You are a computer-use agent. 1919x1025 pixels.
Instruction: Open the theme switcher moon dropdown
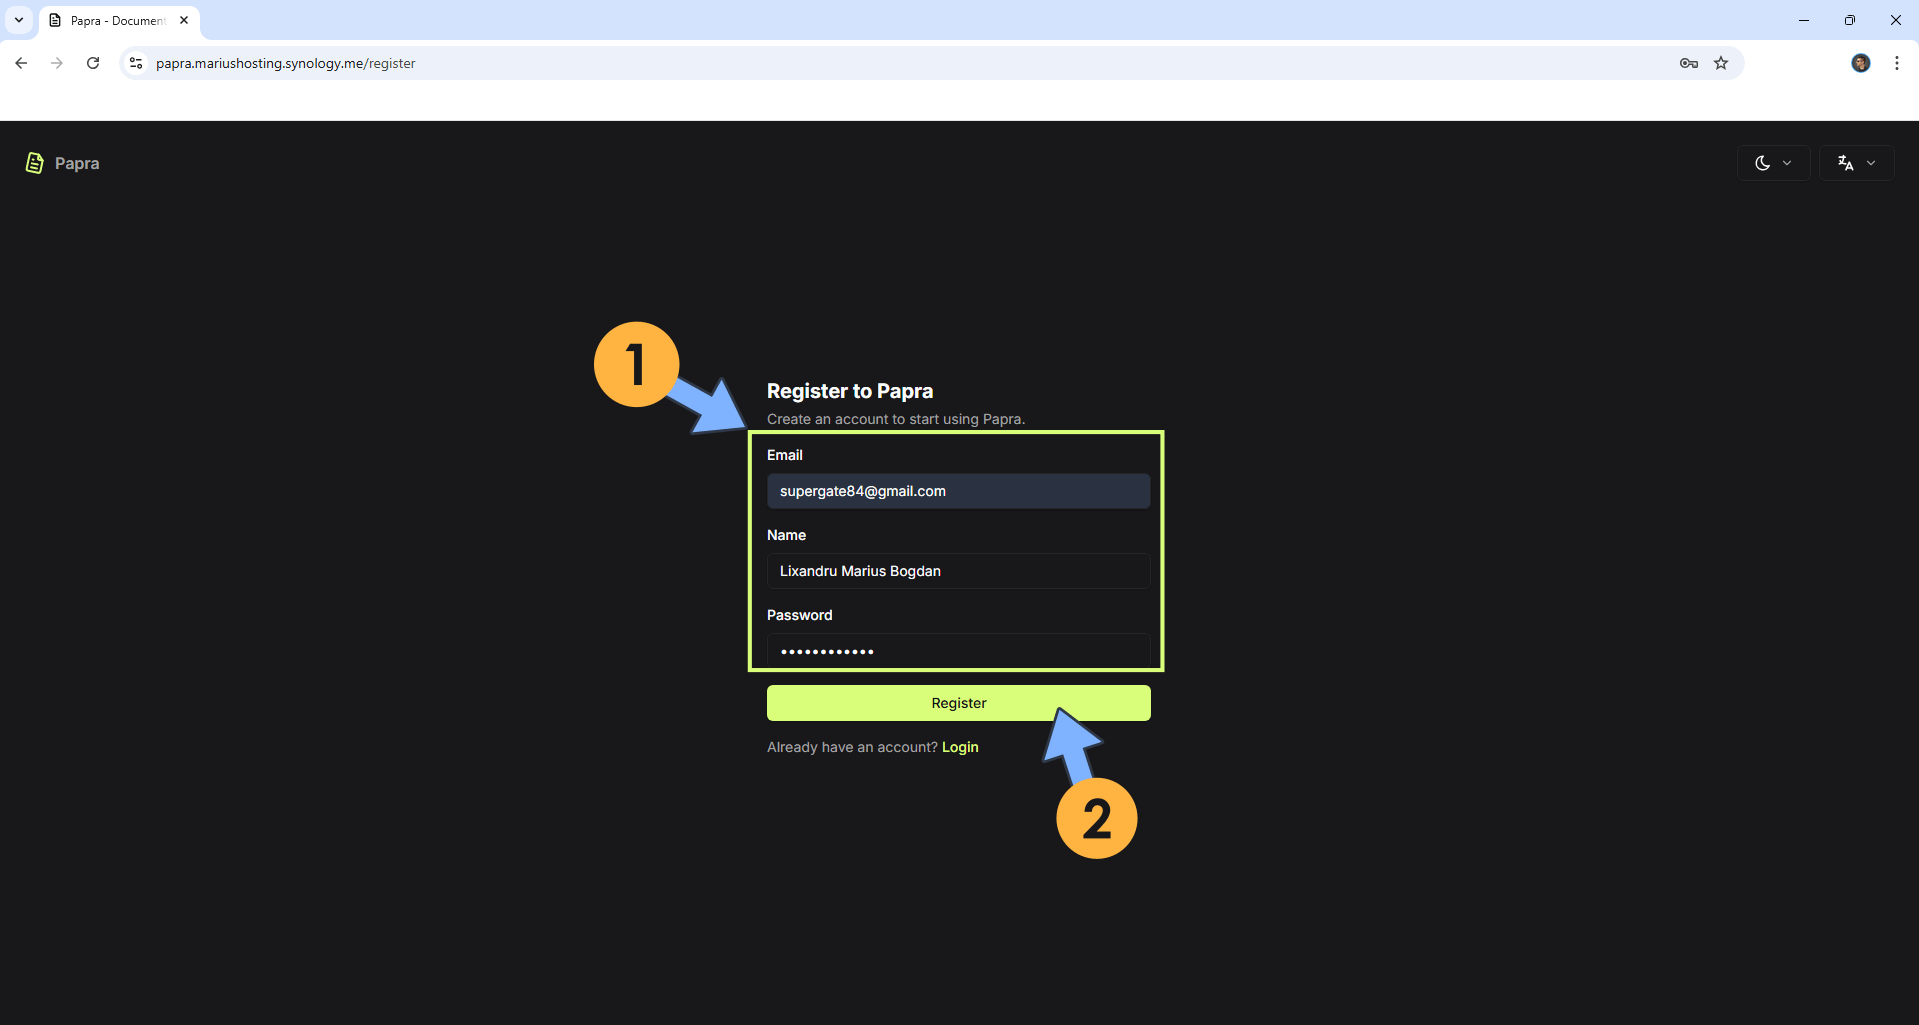pos(1772,163)
